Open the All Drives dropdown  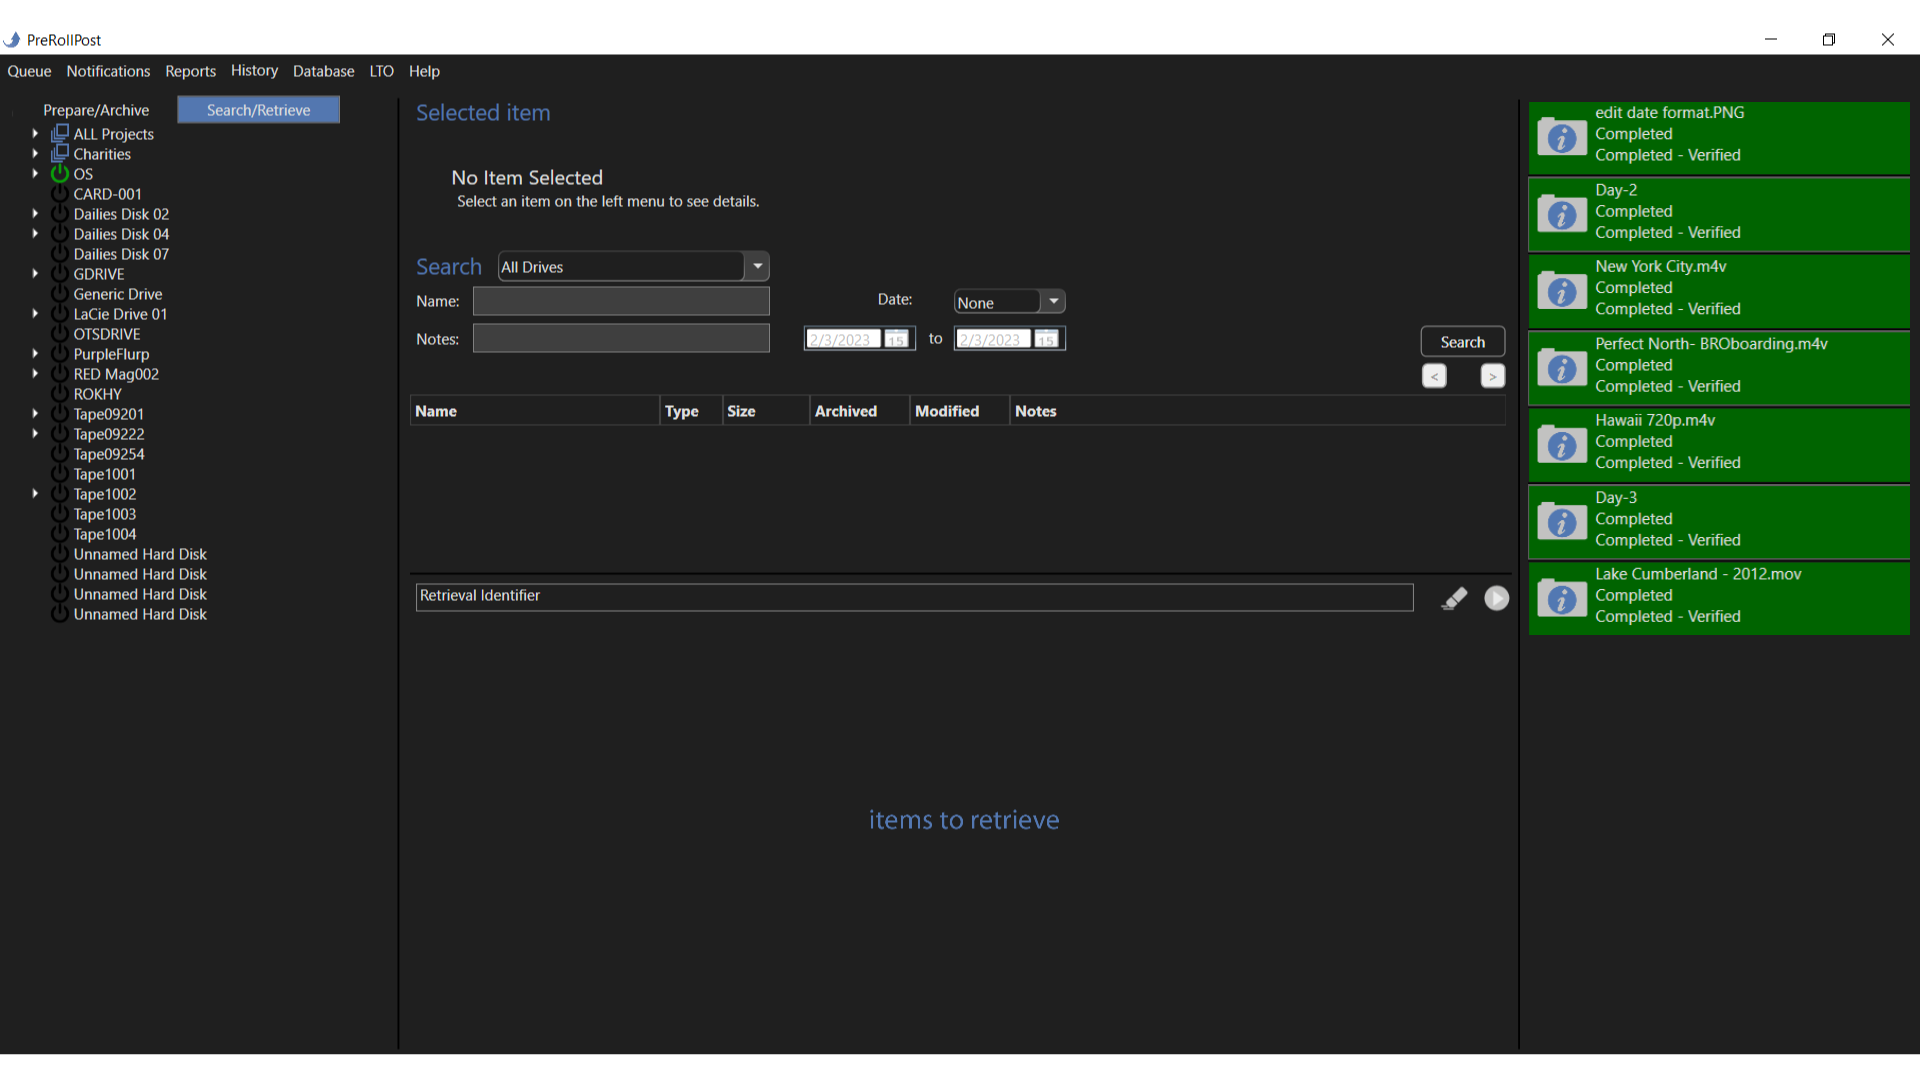(x=757, y=267)
